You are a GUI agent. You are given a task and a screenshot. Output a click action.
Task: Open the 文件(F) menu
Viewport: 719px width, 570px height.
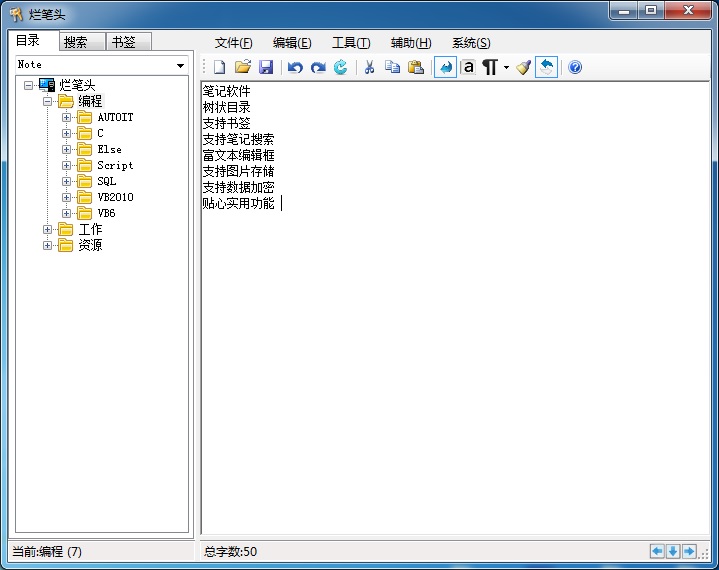pos(233,43)
